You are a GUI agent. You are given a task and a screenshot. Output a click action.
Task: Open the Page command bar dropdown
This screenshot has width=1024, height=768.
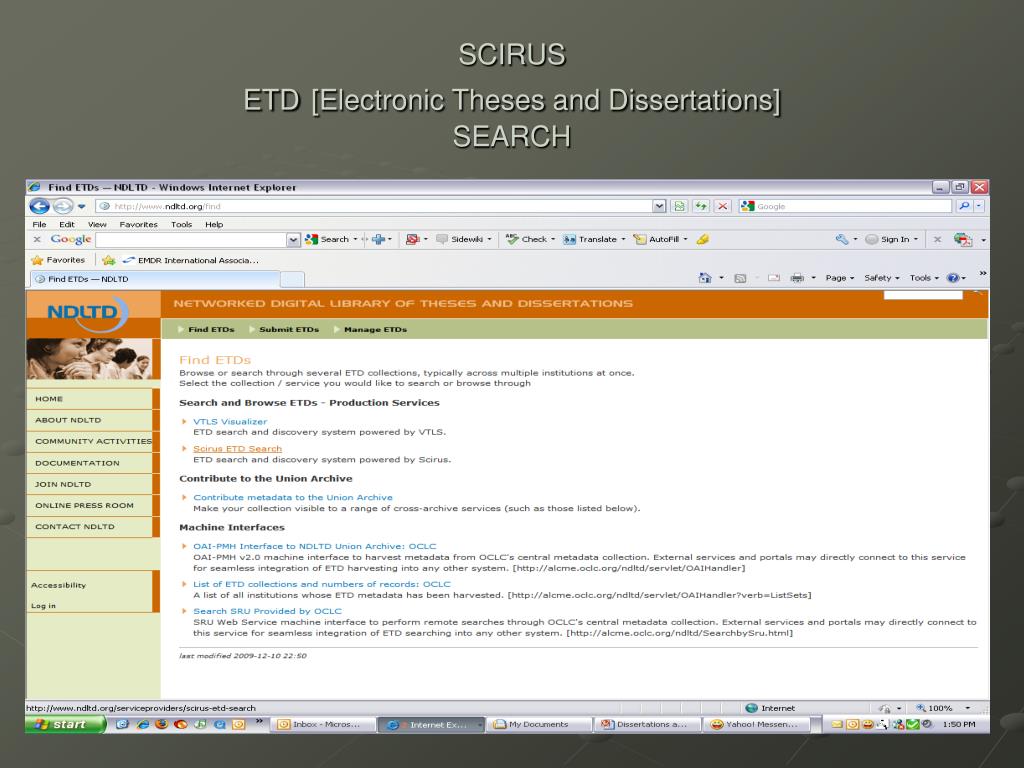[840, 278]
